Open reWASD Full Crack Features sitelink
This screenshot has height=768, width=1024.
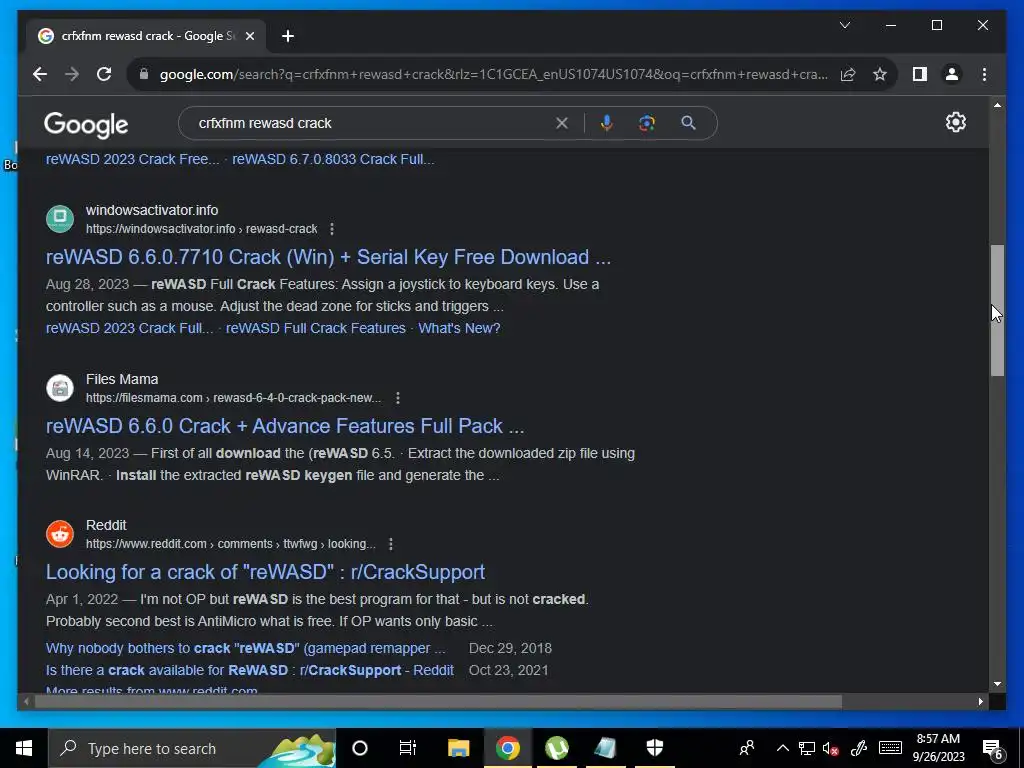[315, 328]
